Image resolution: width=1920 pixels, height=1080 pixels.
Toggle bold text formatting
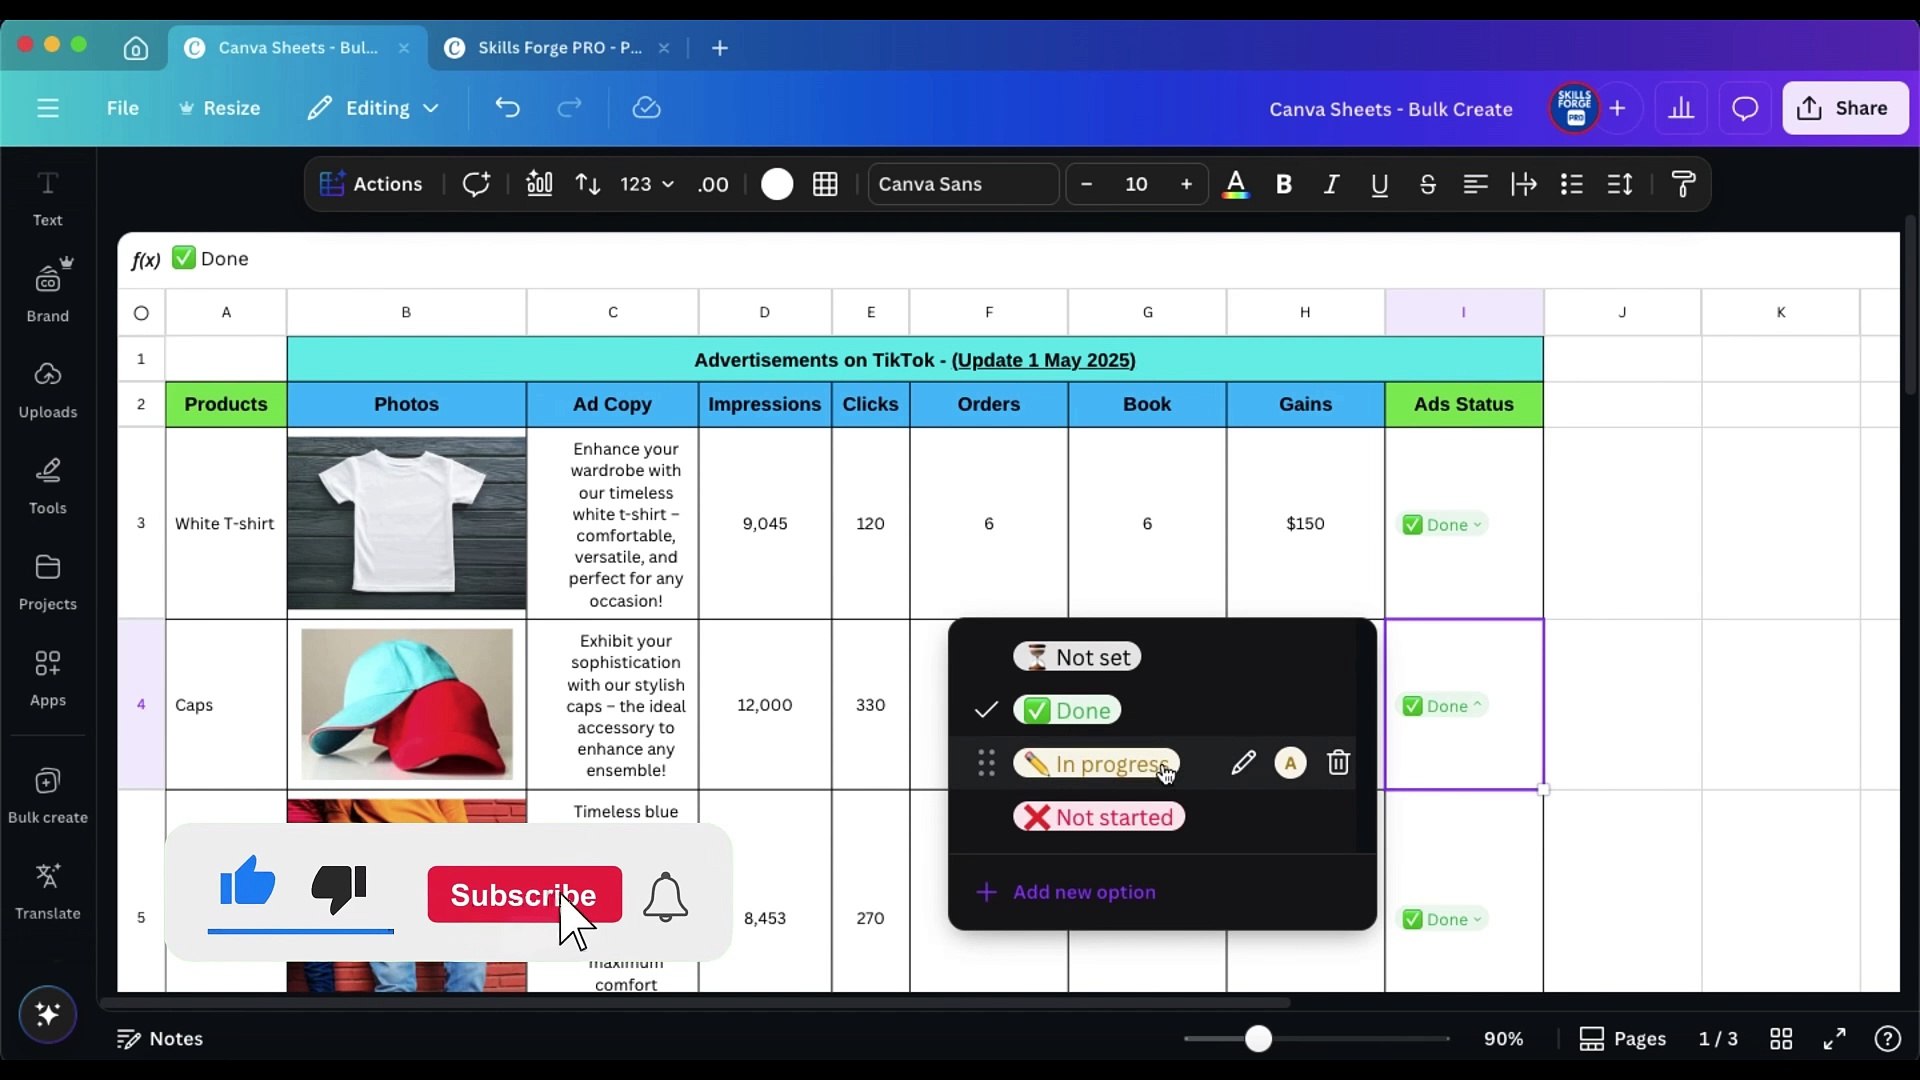pyautogui.click(x=1284, y=184)
